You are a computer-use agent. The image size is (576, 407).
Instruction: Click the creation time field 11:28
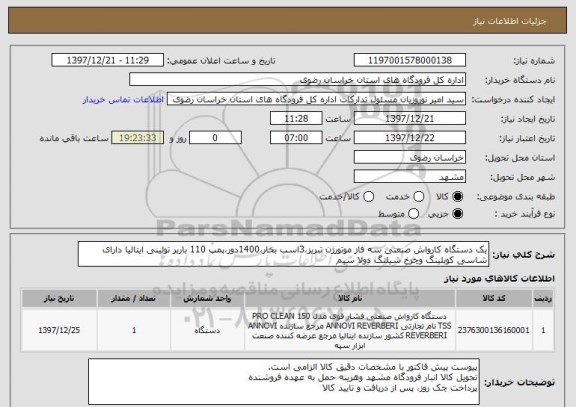296,119
